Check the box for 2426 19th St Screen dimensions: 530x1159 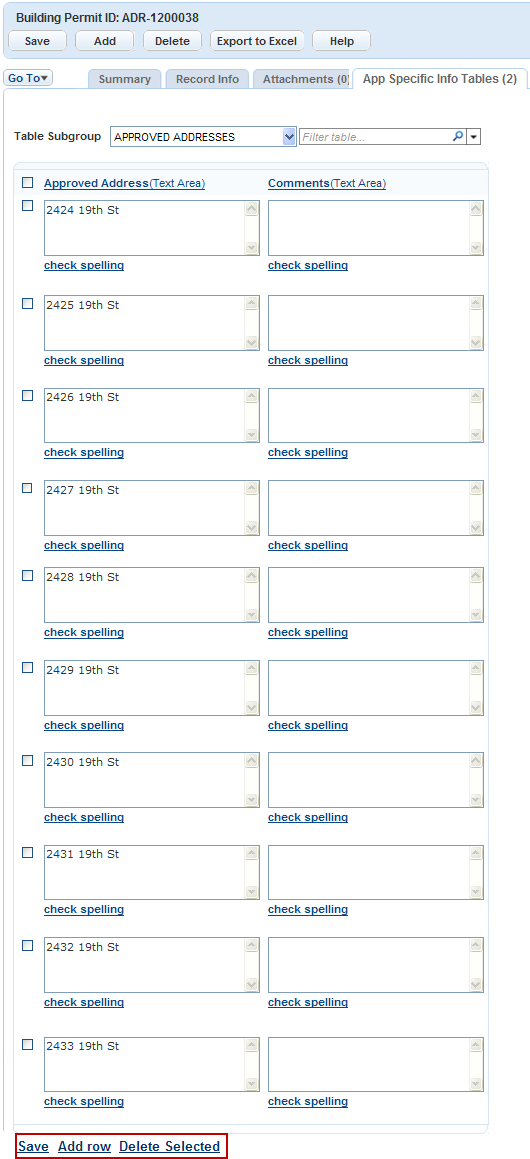point(27,395)
